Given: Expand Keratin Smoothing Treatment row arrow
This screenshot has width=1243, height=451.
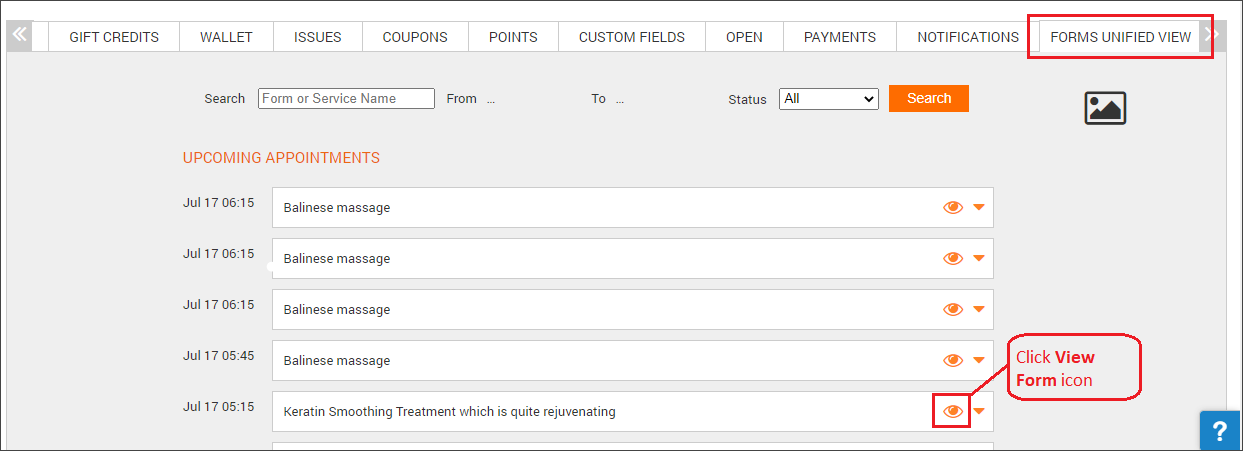Looking at the screenshot, I should [979, 411].
